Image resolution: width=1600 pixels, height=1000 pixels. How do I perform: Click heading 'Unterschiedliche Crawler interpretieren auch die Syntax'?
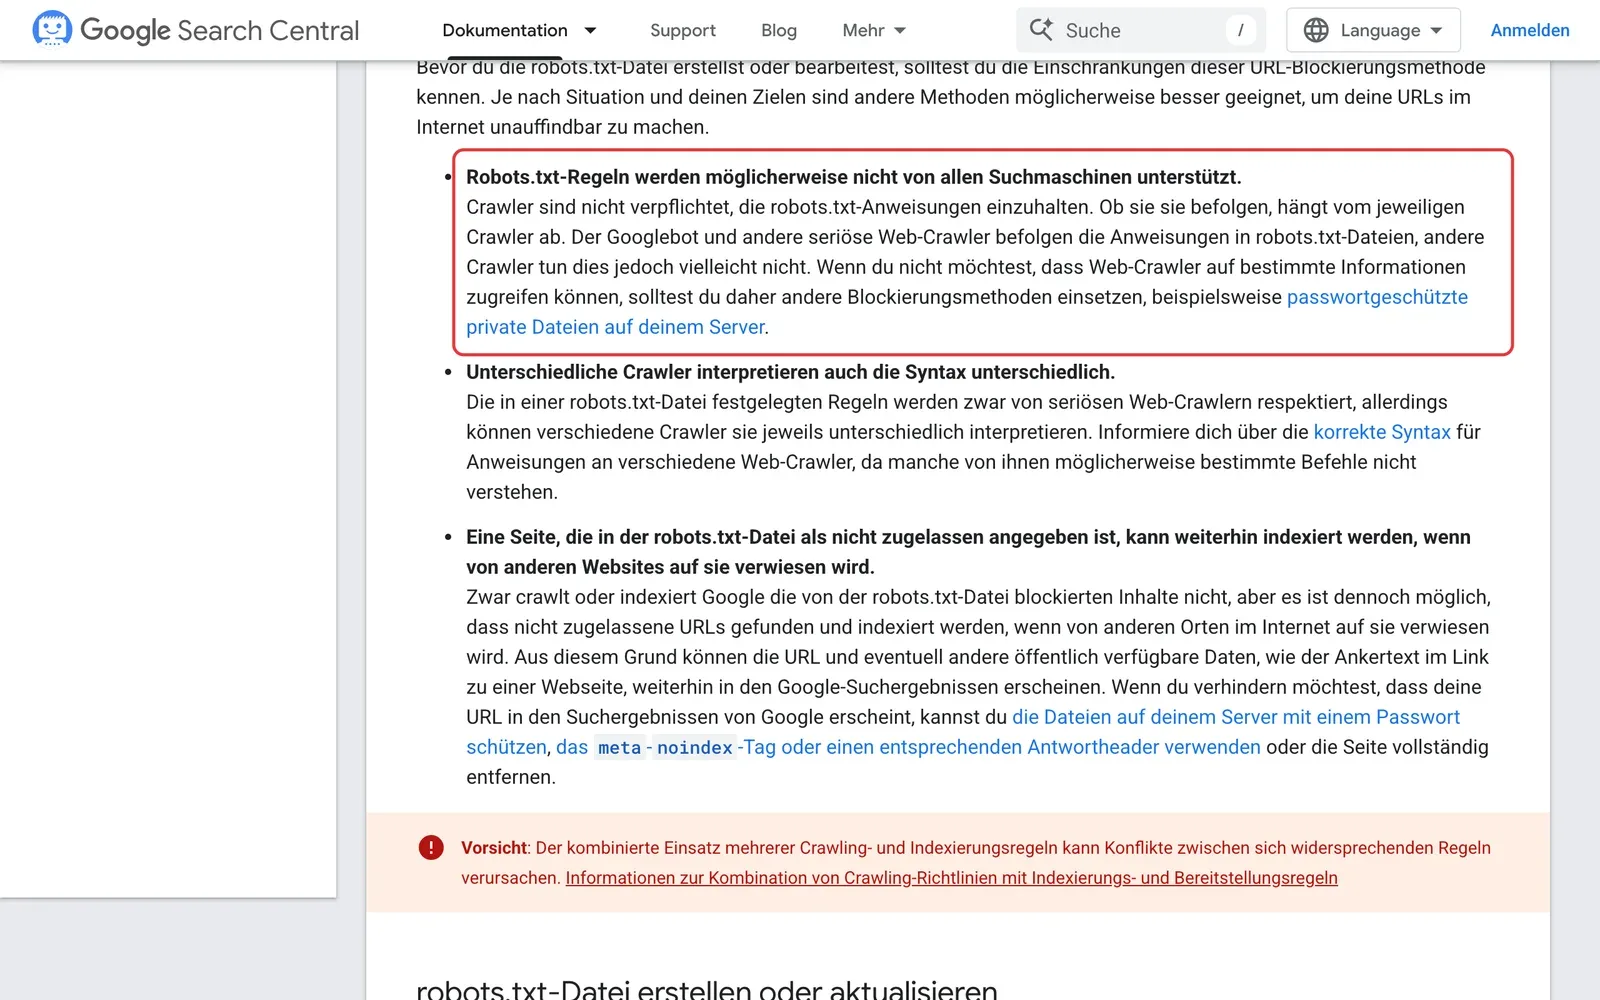(x=790, y=372)
